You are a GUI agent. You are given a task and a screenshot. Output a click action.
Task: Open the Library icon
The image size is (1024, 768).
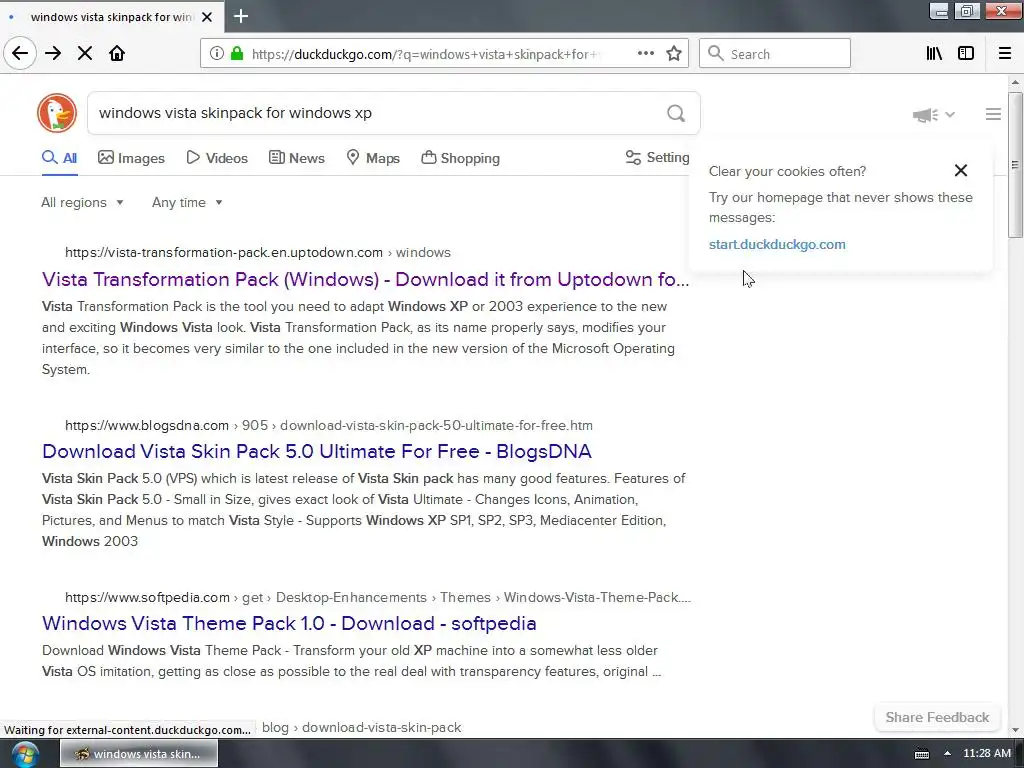pos(934,54)
